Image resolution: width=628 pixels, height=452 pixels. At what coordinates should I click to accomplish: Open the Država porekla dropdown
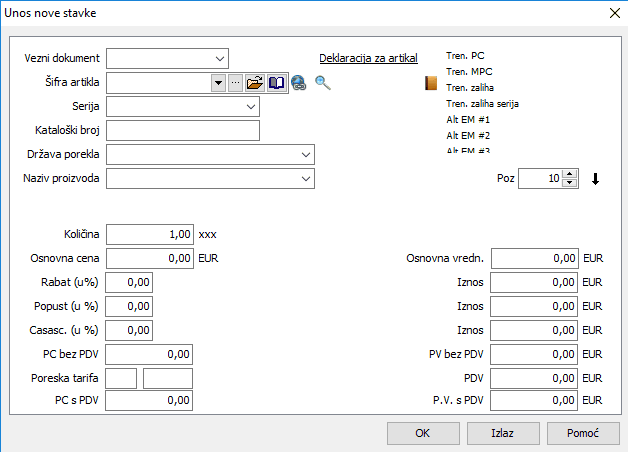pyautogui.click(x=305, y=155)
